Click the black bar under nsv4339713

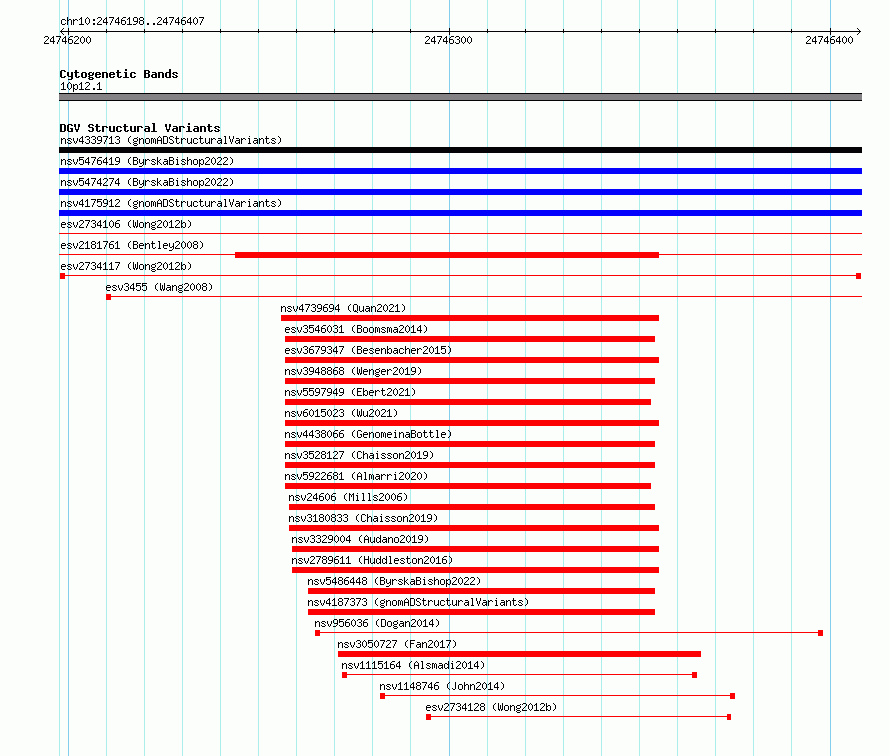point(460,150)
